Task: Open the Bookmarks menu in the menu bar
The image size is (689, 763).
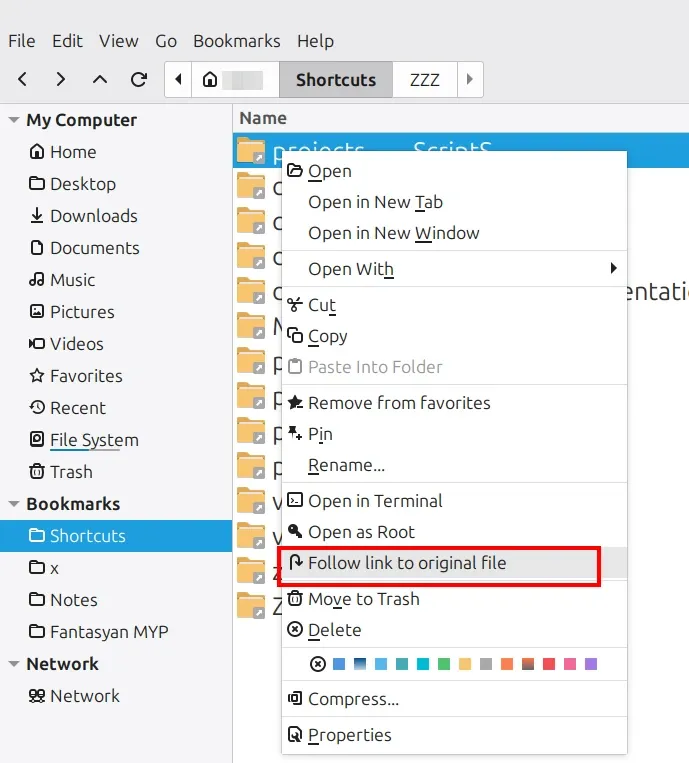Action: pyautogui.click(x=236, y=41)
